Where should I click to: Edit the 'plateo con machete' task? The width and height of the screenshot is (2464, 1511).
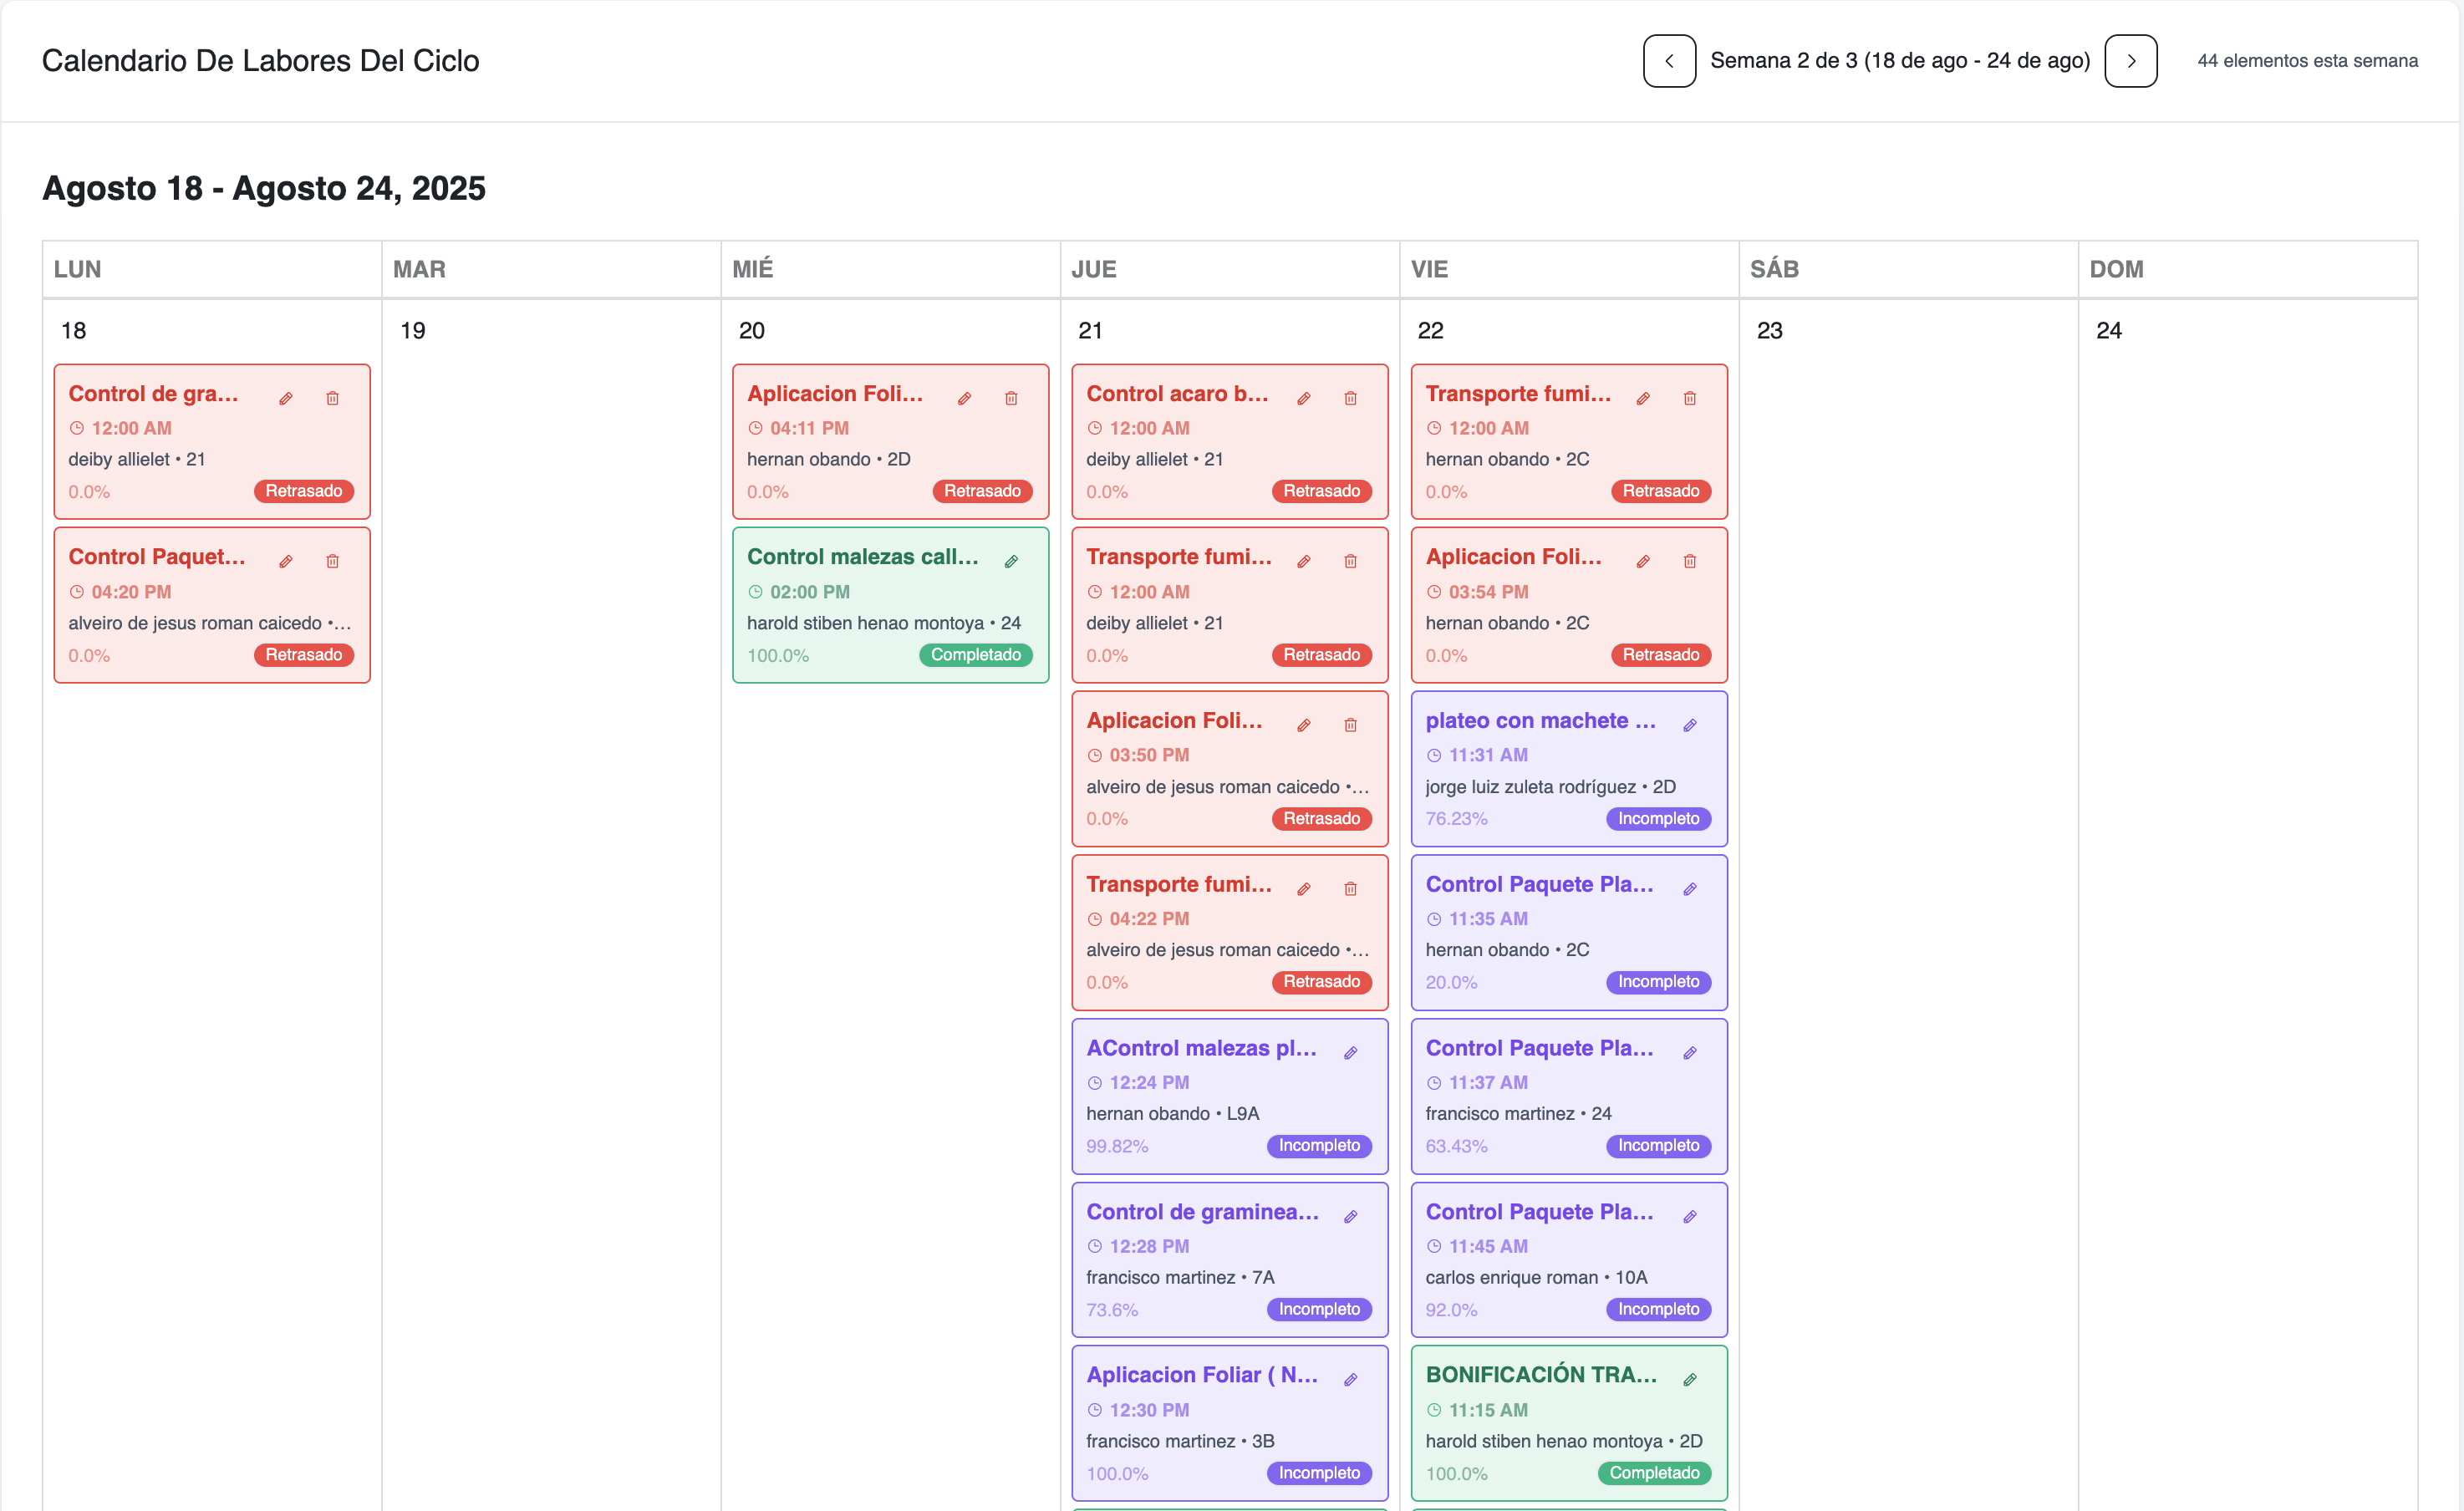(x=1689, y=725)
